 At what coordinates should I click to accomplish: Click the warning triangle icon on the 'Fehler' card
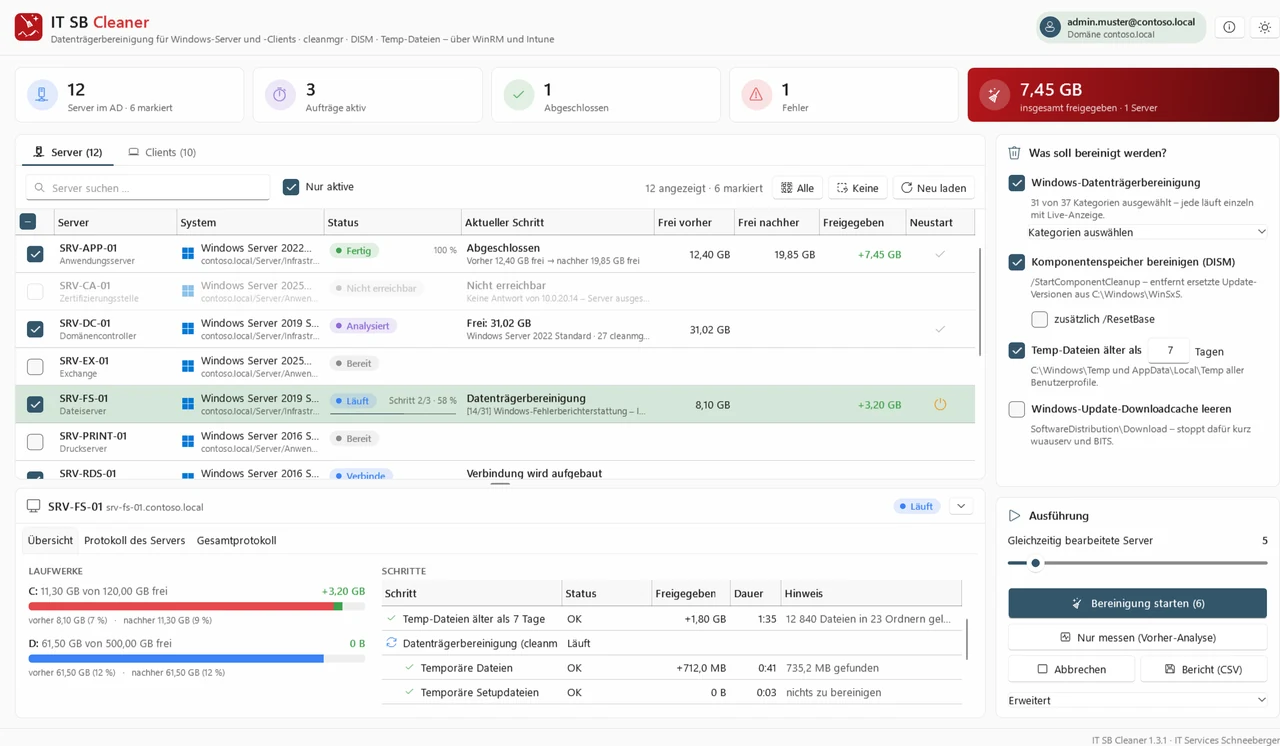(x=756, y=95)
